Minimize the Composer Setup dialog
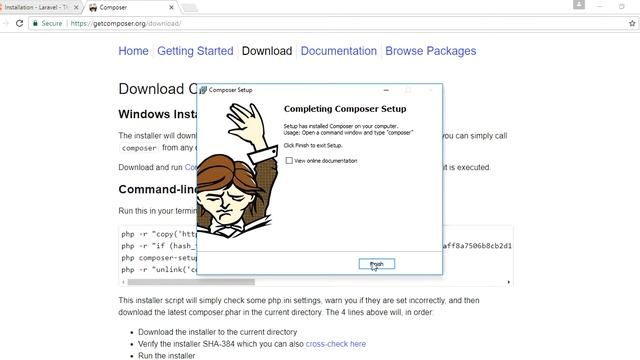Screen dimensions: 640x360 [x=386, y=90]
